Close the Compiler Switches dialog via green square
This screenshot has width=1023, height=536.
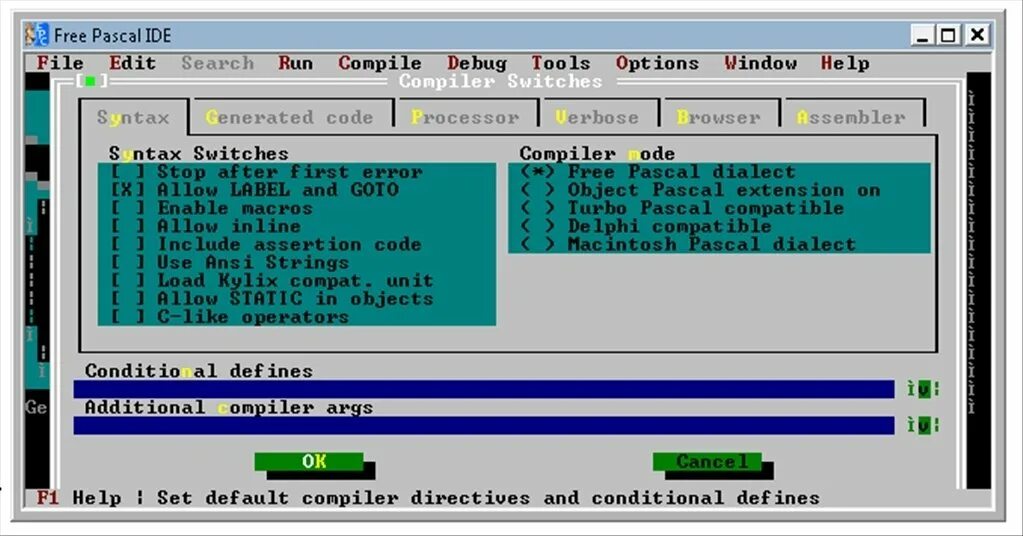click(91, 81)
